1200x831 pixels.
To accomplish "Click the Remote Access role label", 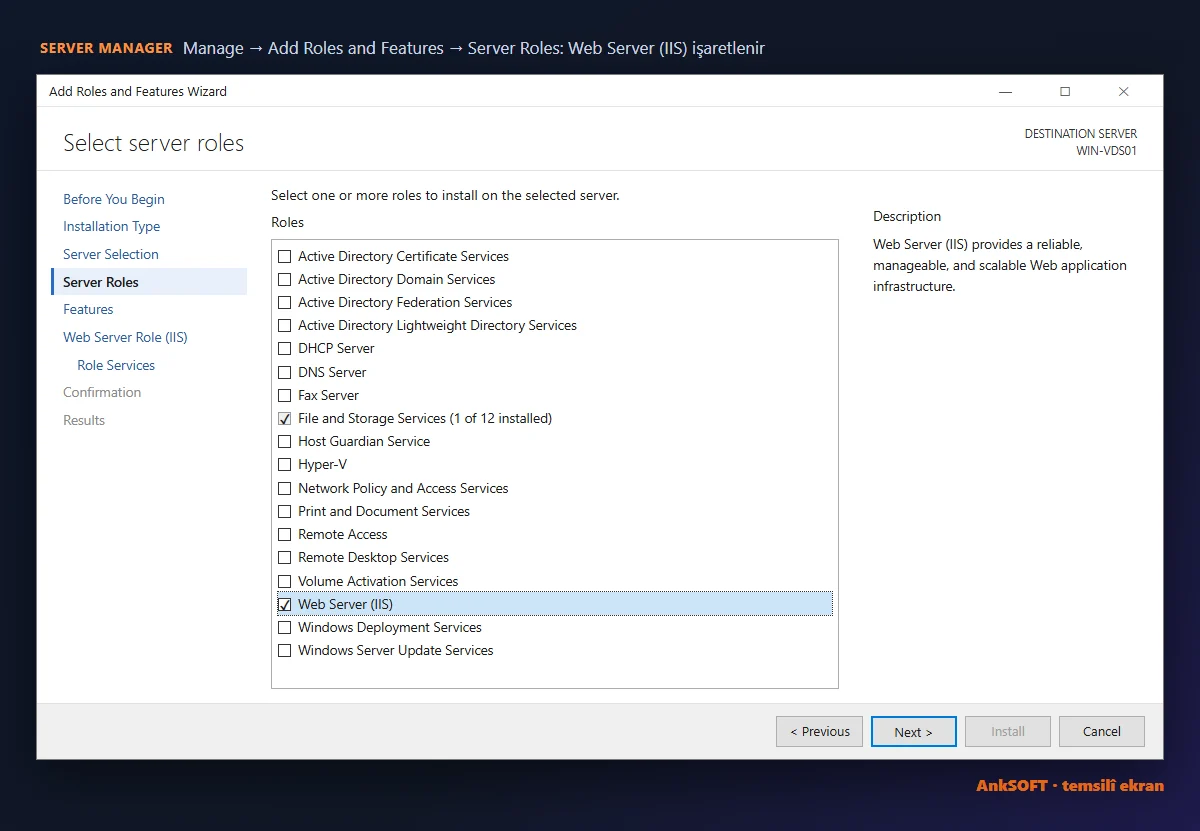I will coord(343,535).
